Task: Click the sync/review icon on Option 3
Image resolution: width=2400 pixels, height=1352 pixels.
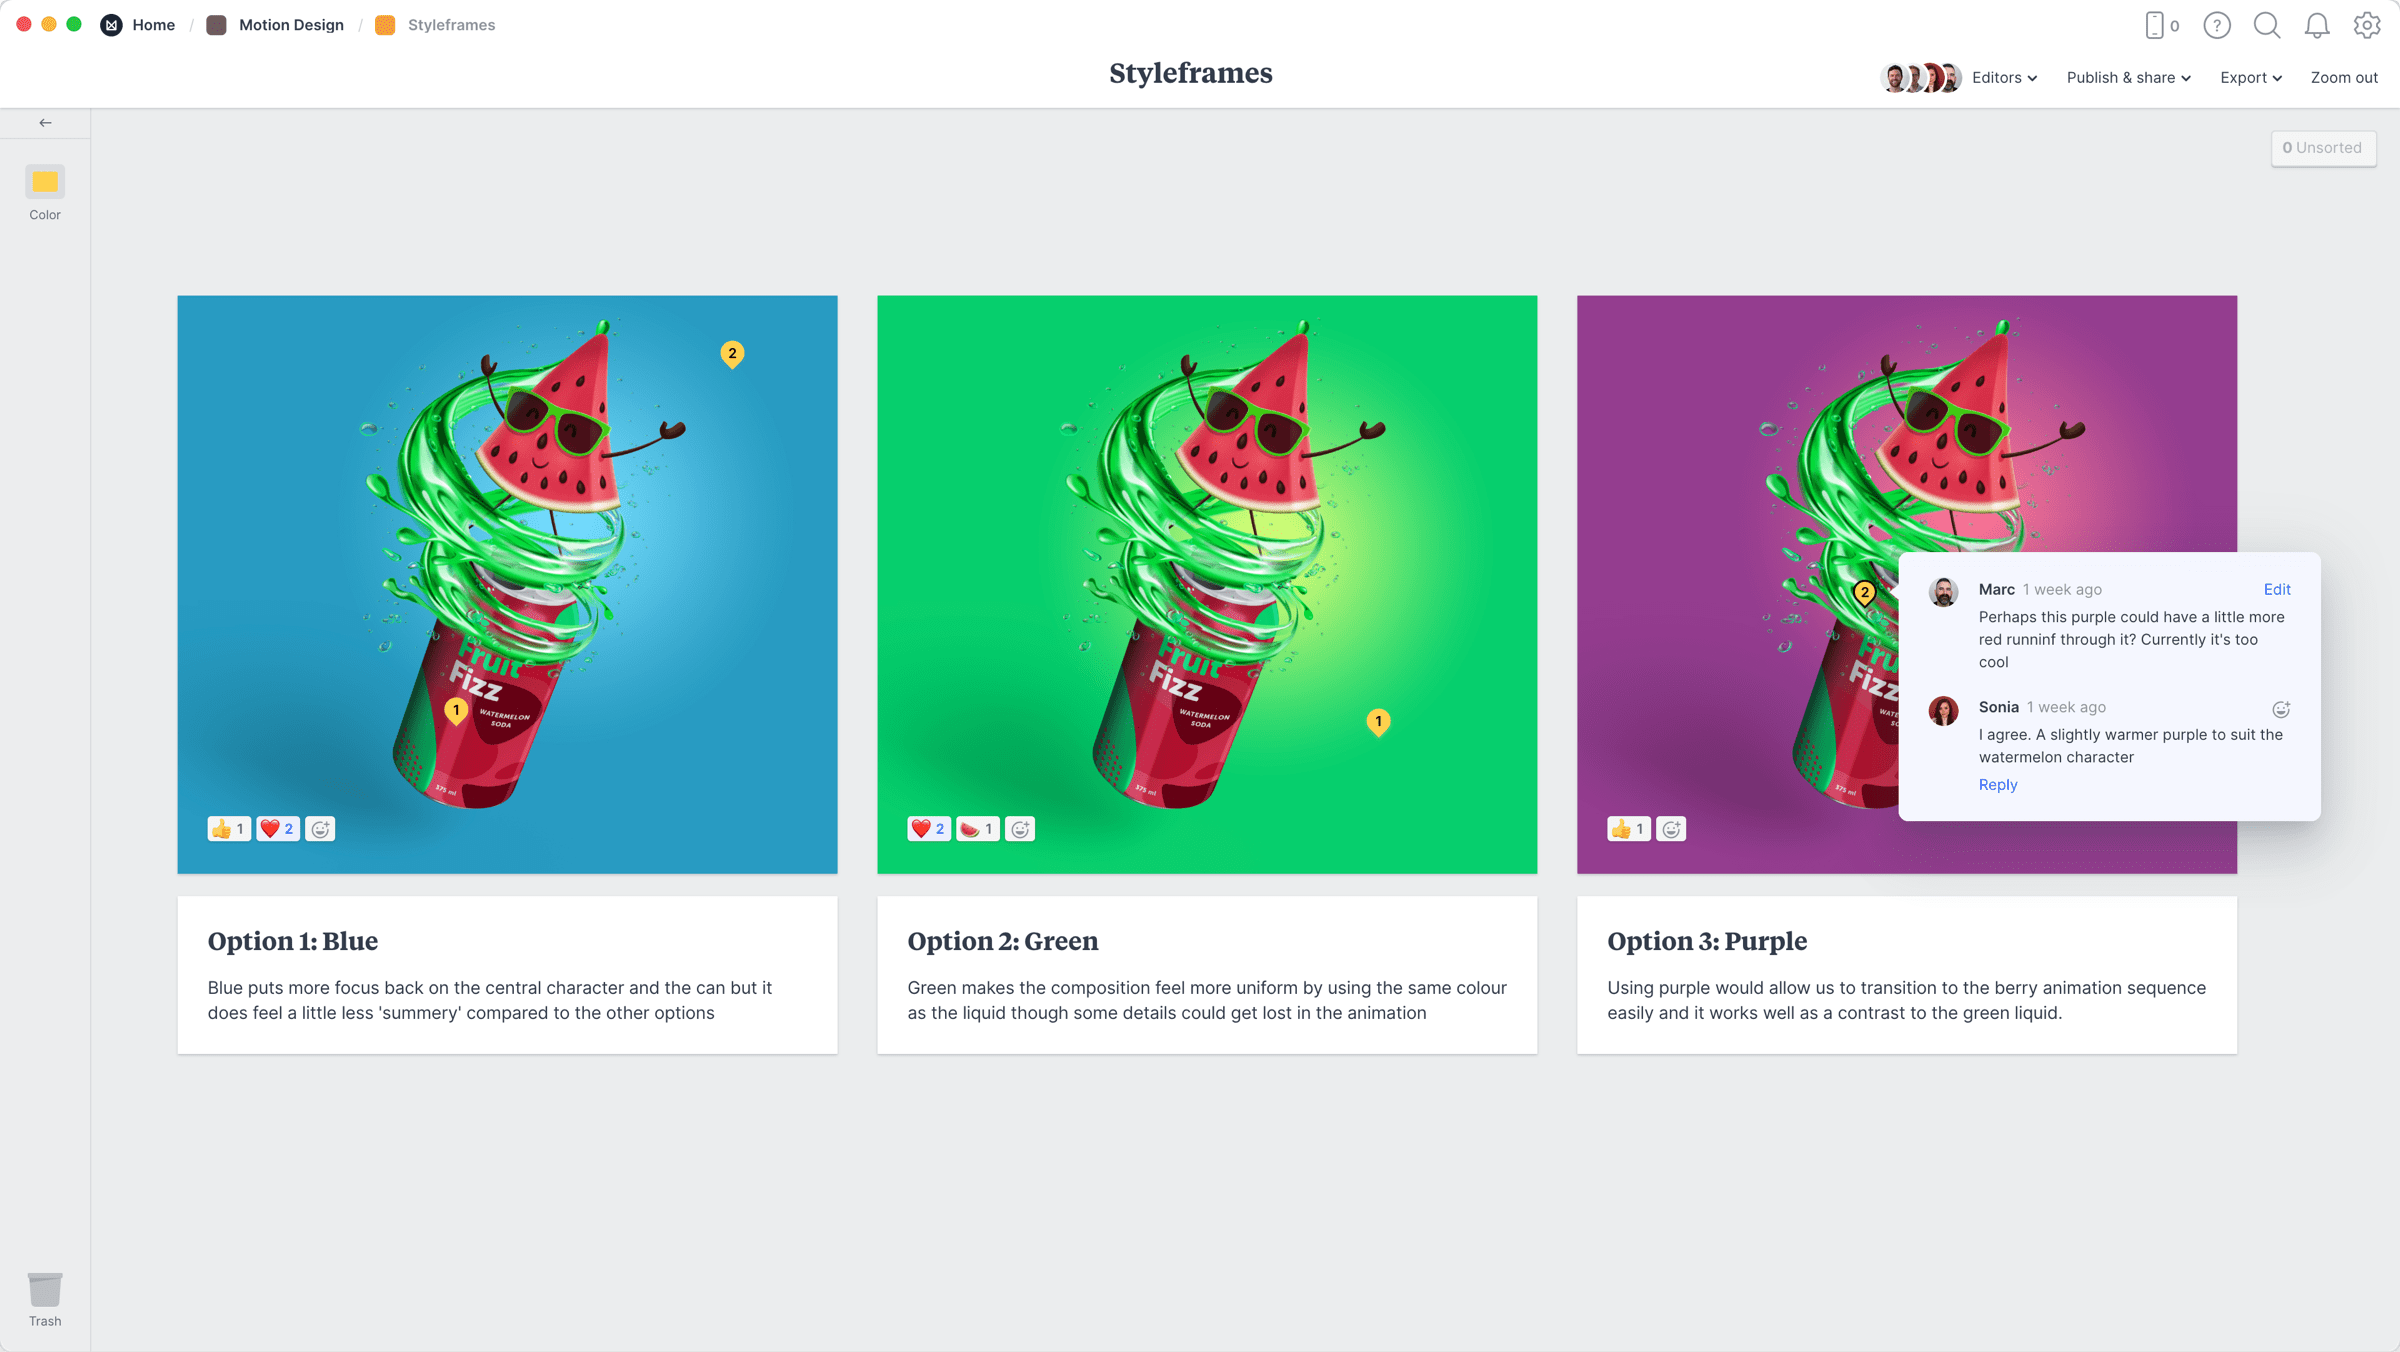Action: (1671, 828)
